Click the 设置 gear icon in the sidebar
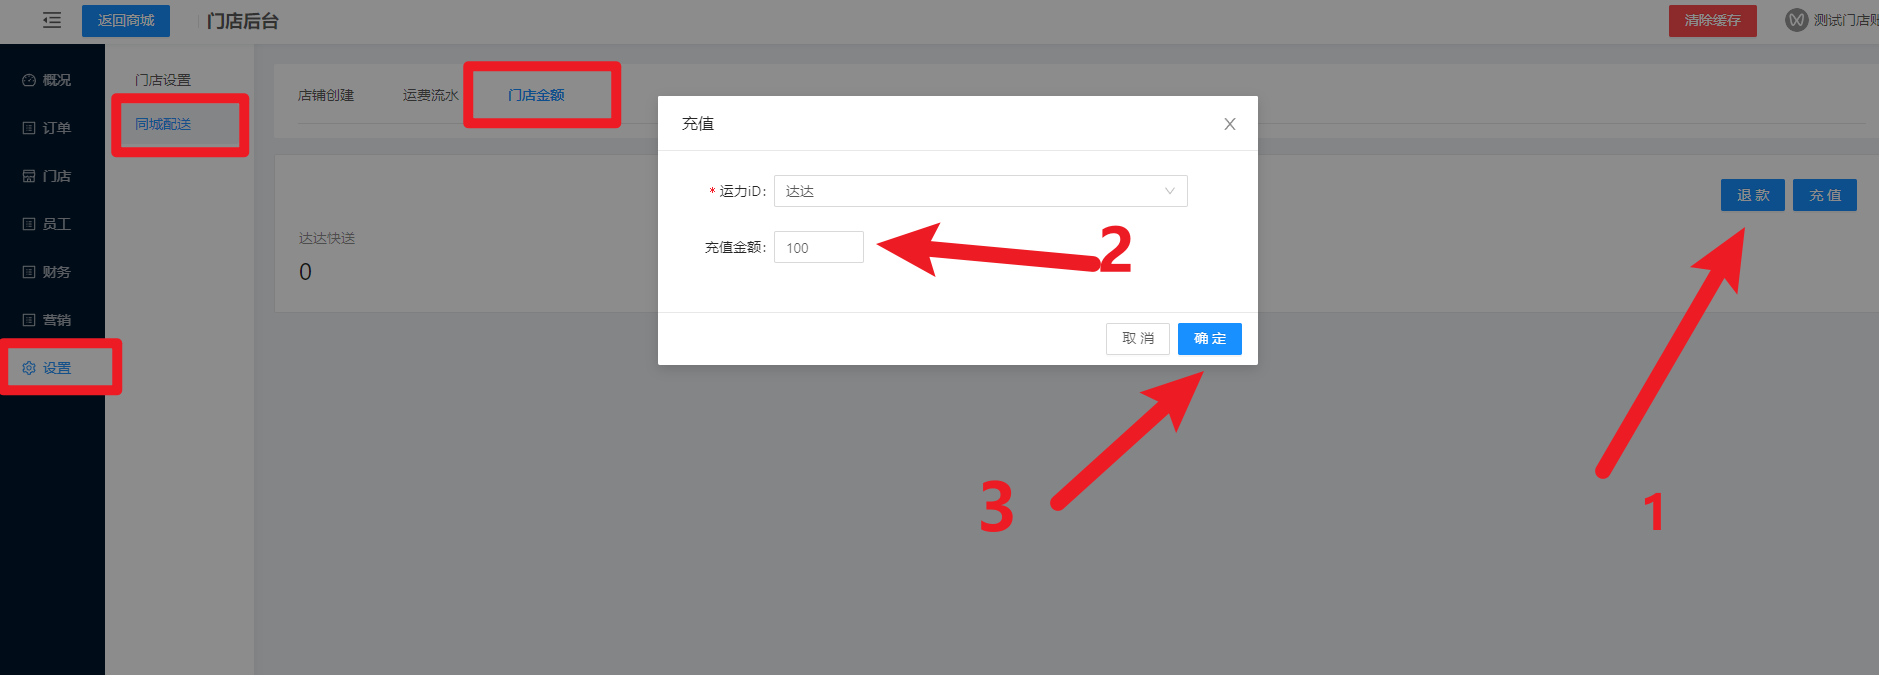This screenshot has height=675, width=1879. (x=29, y=368)
